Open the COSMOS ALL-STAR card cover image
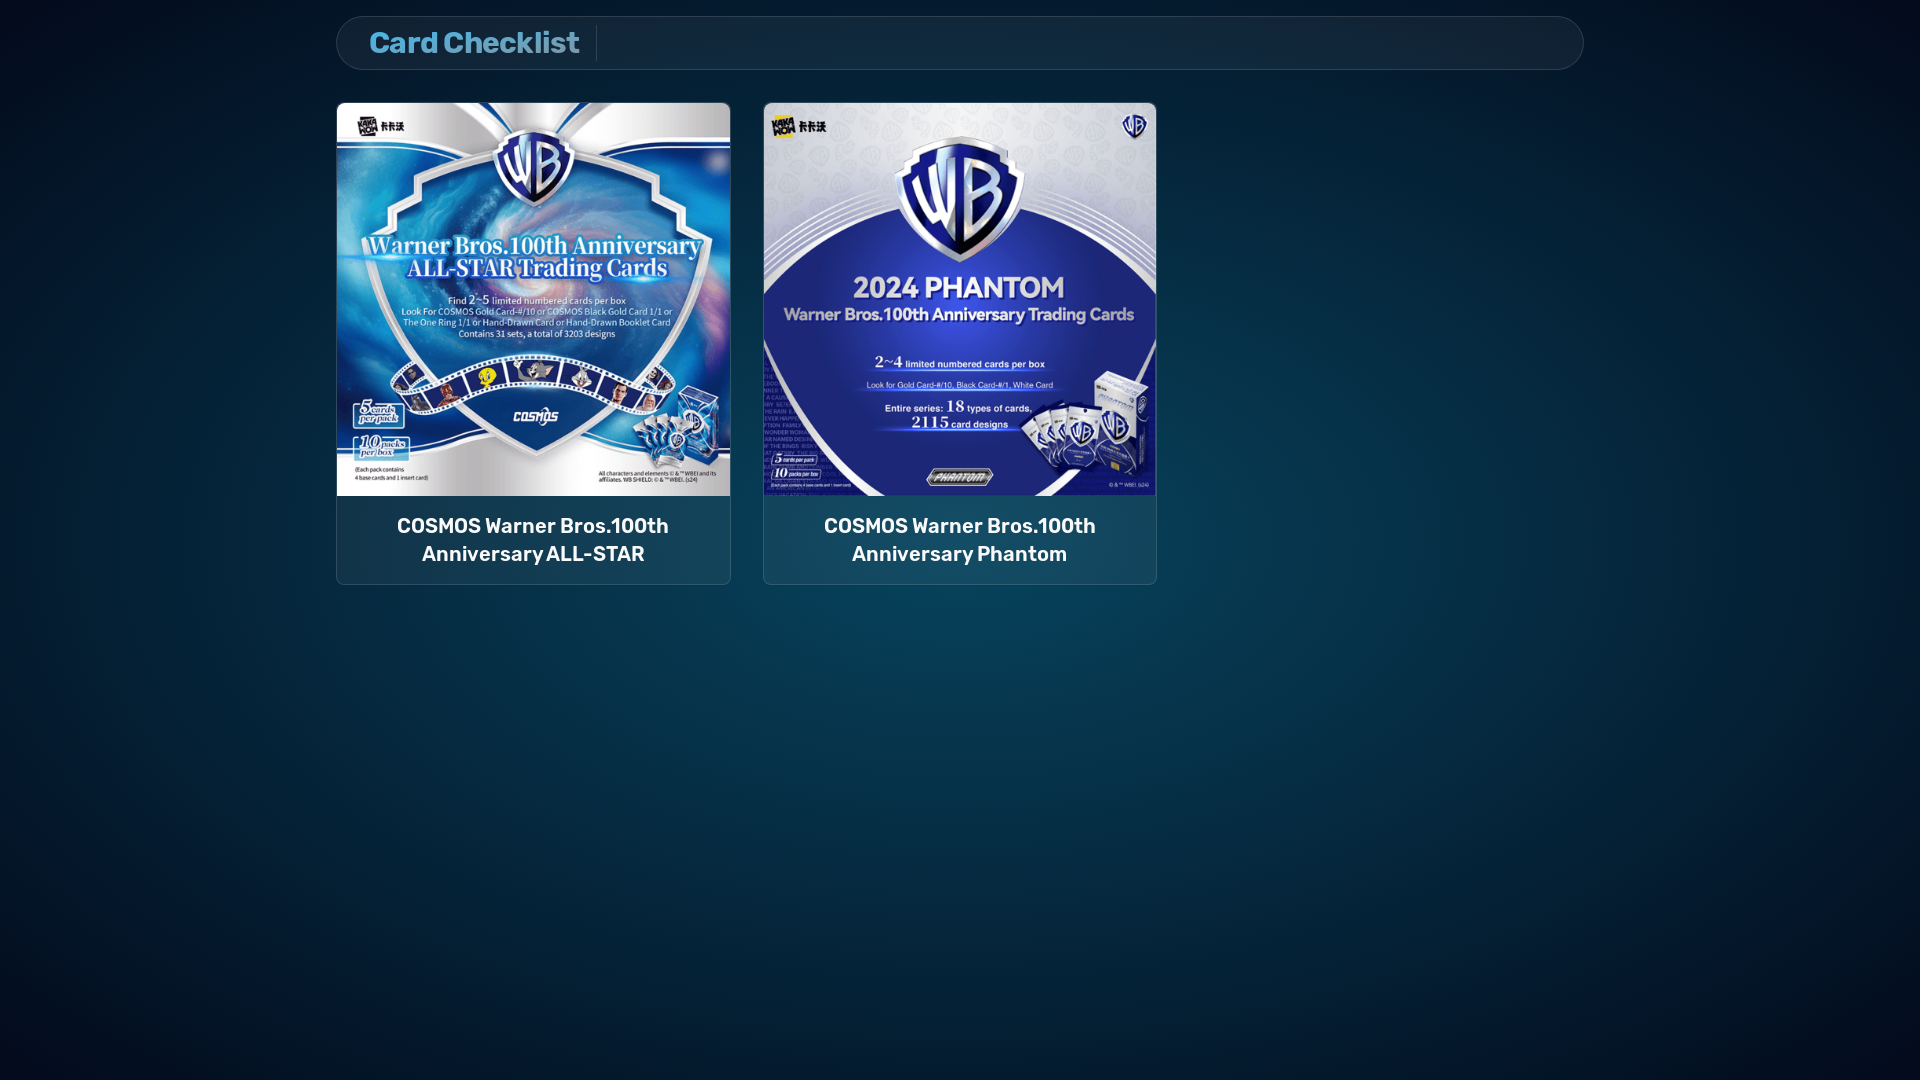Viewport: 1920px width, 1080px height. pos(533,299)
